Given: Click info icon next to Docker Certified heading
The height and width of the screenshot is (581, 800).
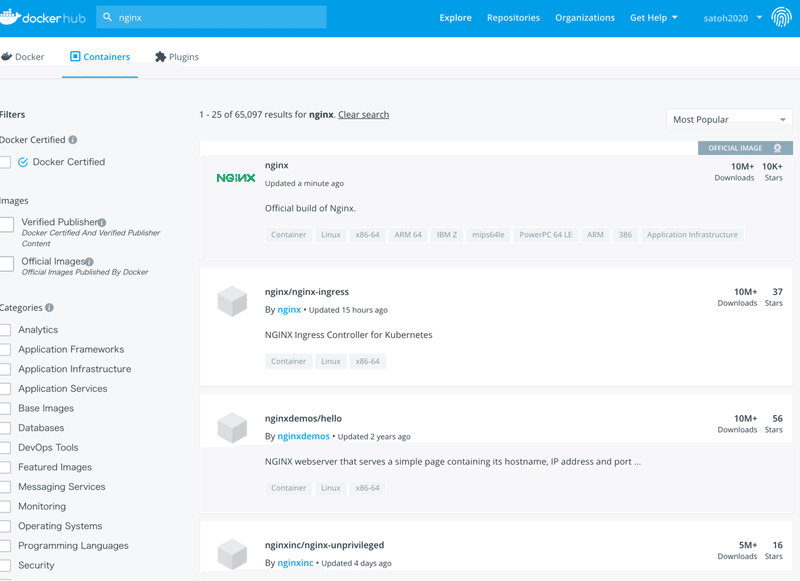Looking at the screenshot, I should pyautogui.click(x=73, y=140).
